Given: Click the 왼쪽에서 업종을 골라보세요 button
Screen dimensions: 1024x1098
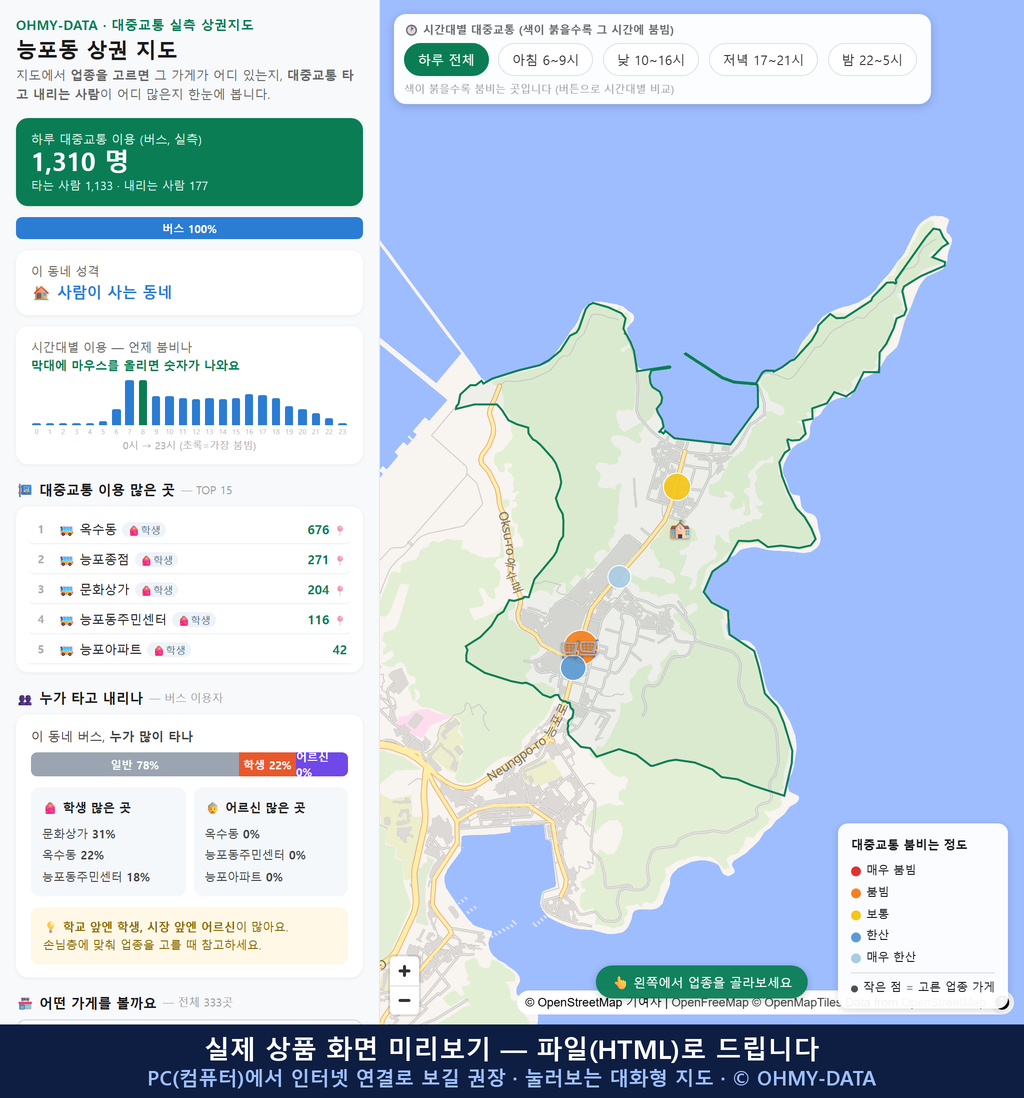Looking at the screenshot, I should [701, 982].
